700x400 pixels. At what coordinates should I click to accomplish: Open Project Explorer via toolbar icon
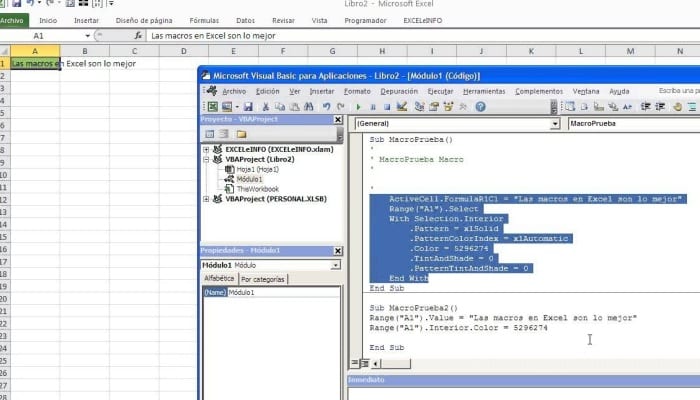coord(419,107)
